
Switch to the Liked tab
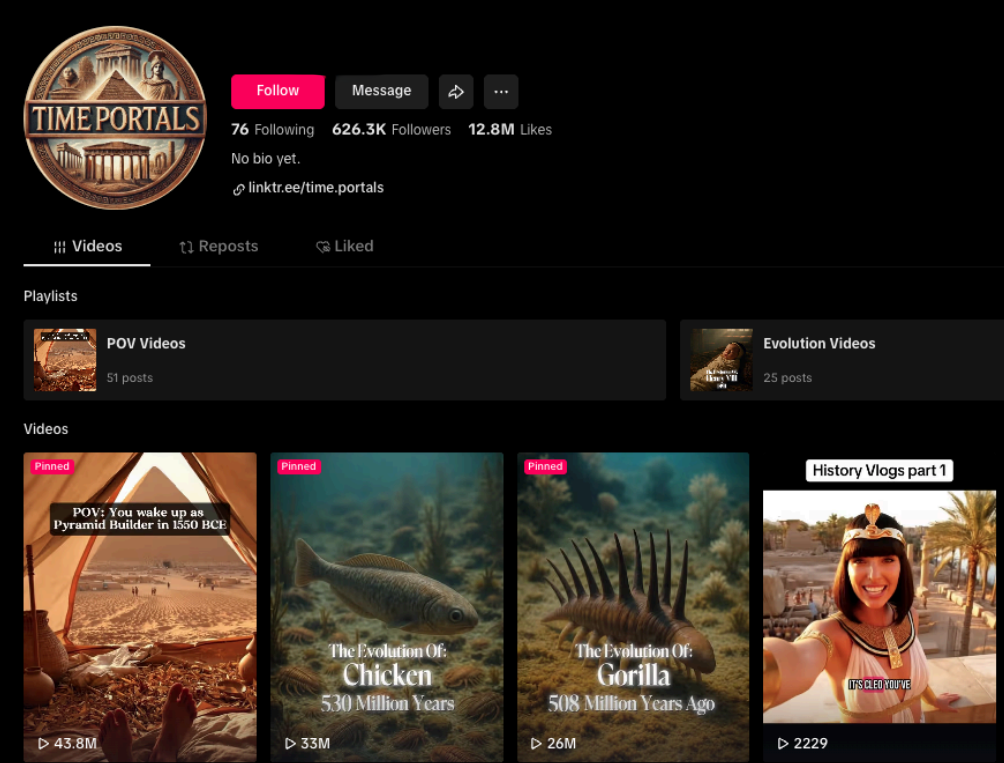pos(344,246)
